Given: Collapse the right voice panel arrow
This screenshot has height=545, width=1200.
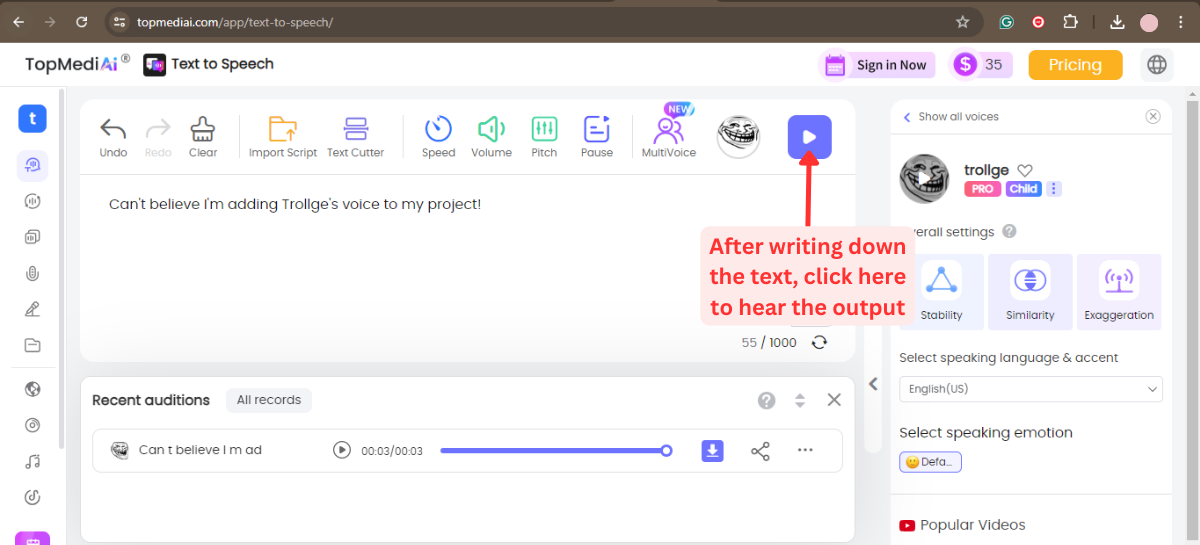Looking at the screenshot, I should [873, 384].
